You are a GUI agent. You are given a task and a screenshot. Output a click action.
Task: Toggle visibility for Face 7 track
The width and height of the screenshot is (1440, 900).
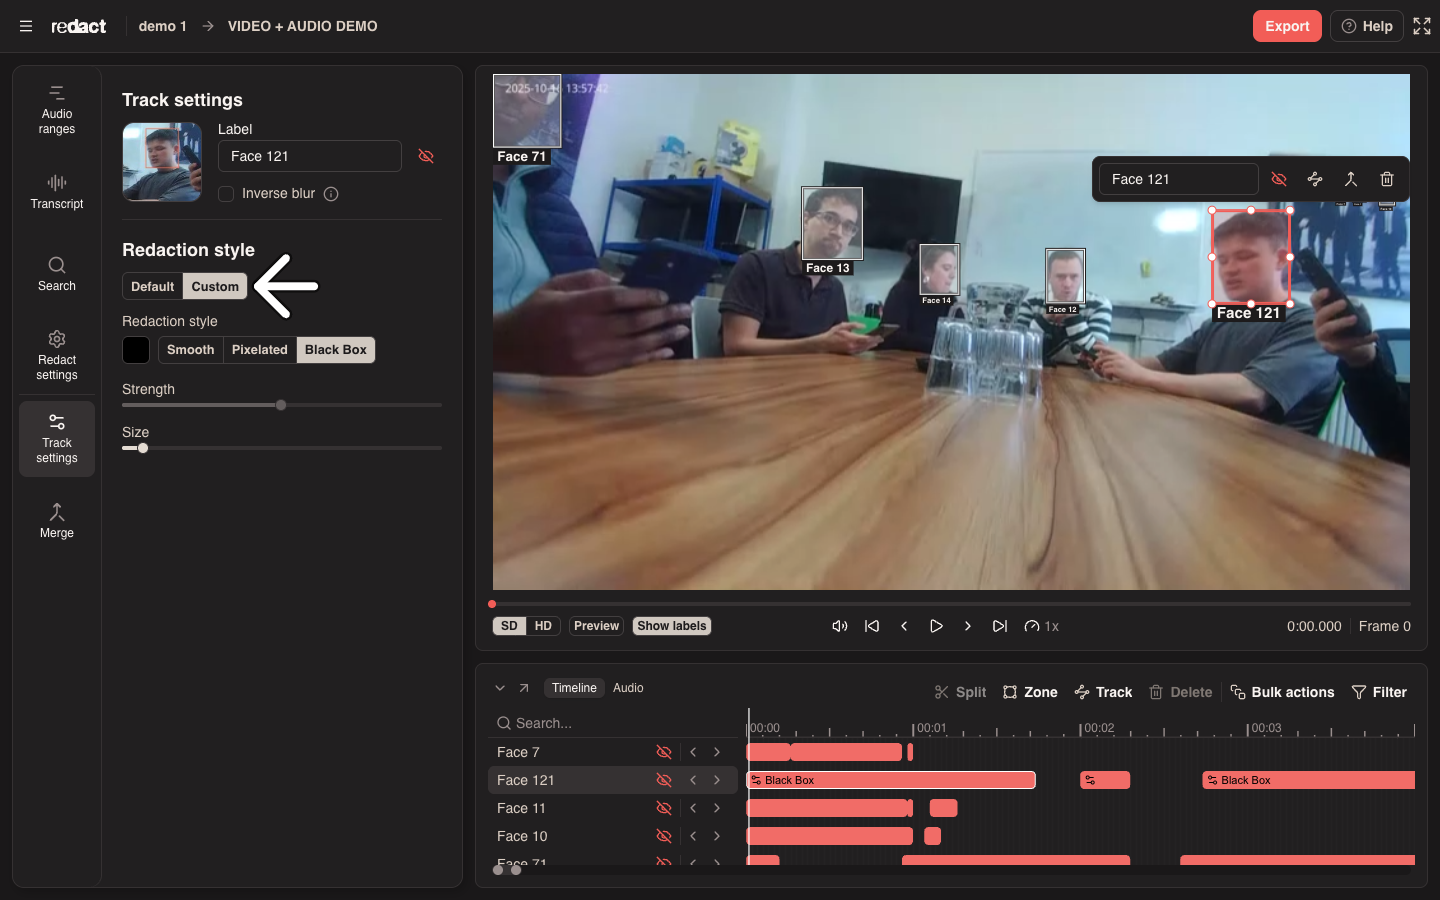click(x=664, y=752)
